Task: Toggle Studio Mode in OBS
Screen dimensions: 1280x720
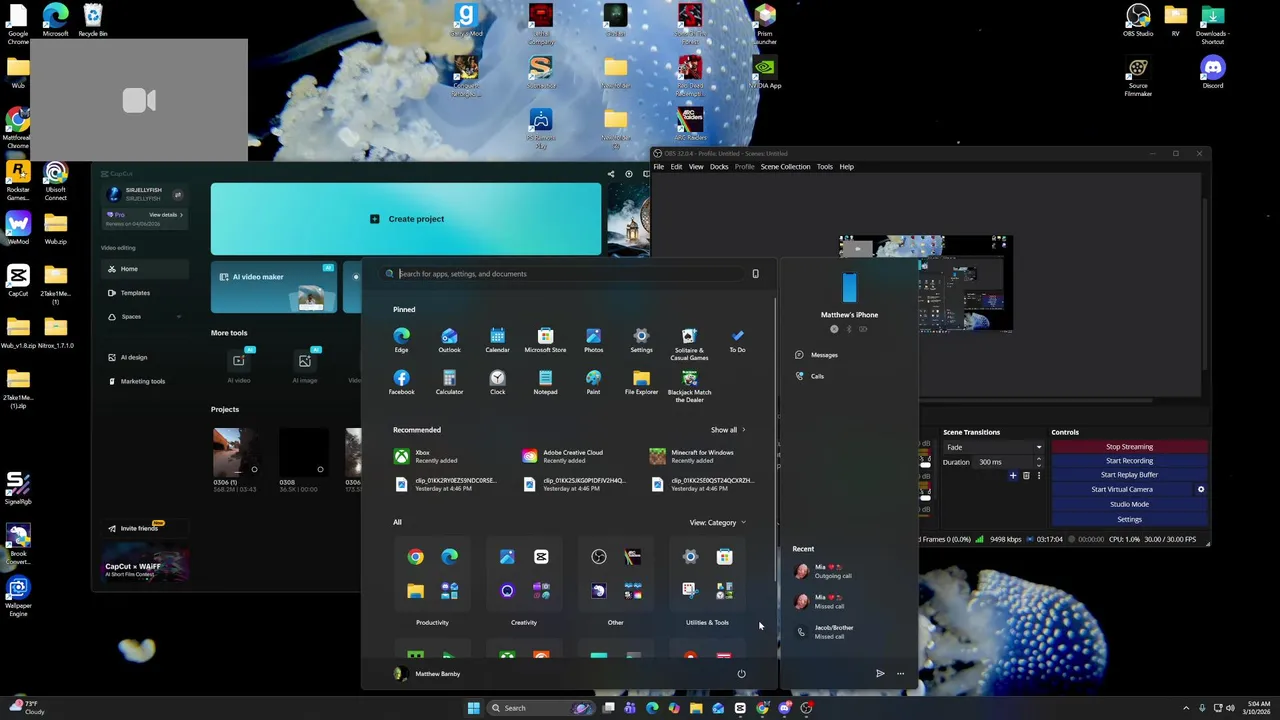Action: [1129, 504]
